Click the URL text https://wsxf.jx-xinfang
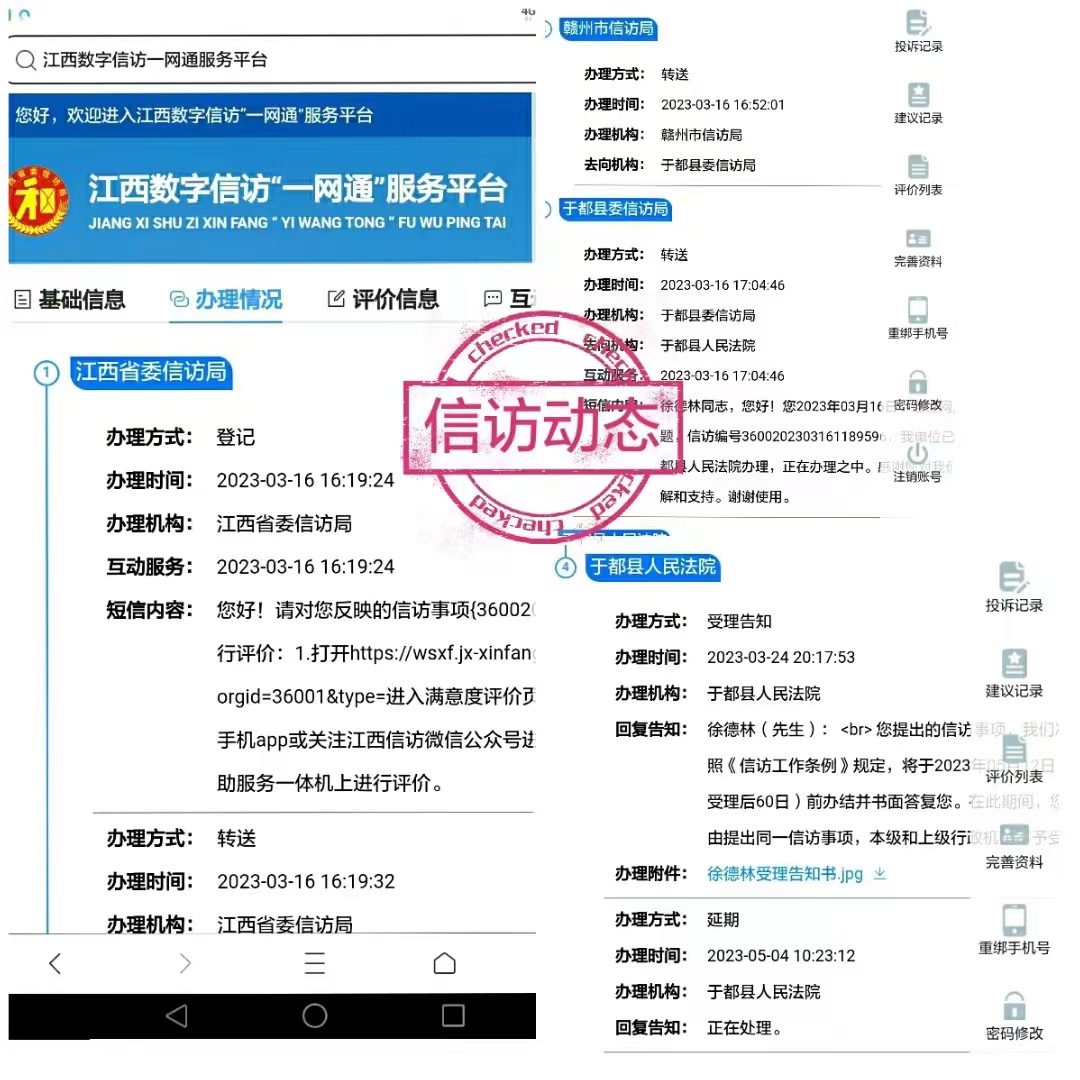1080x1080 pixels. tap(441, 653)
